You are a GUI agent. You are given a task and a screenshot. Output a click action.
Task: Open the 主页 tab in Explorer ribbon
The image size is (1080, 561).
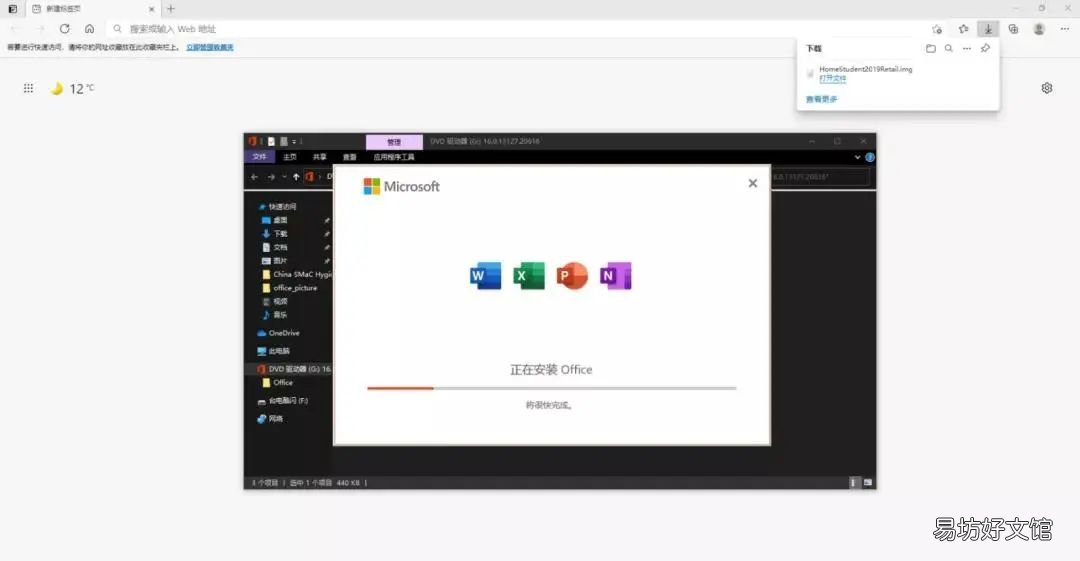[290, 157]
